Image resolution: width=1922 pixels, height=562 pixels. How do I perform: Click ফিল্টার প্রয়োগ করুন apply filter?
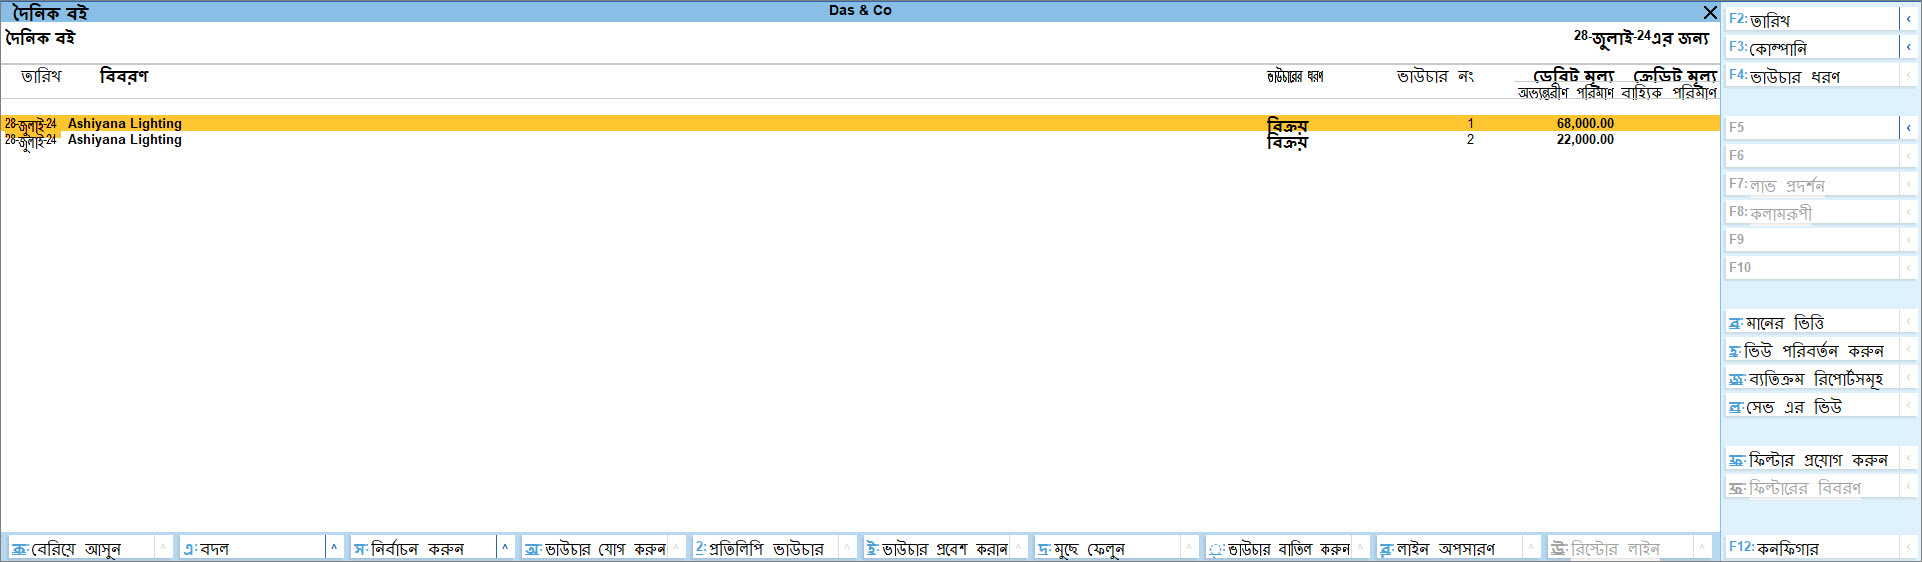(x=1811, y=459)
